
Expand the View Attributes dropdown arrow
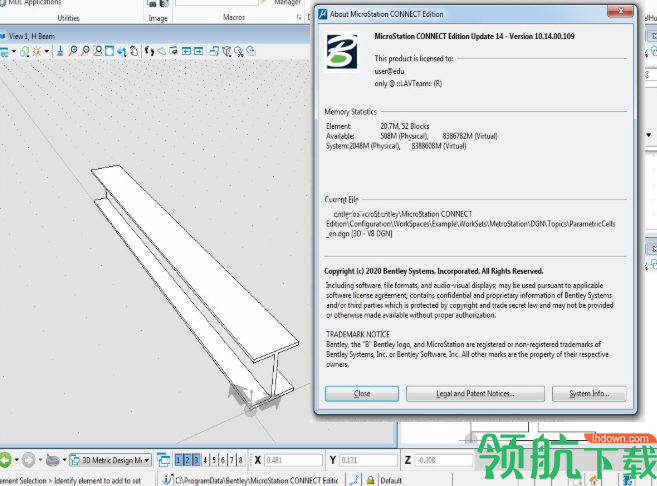point(14,52)
